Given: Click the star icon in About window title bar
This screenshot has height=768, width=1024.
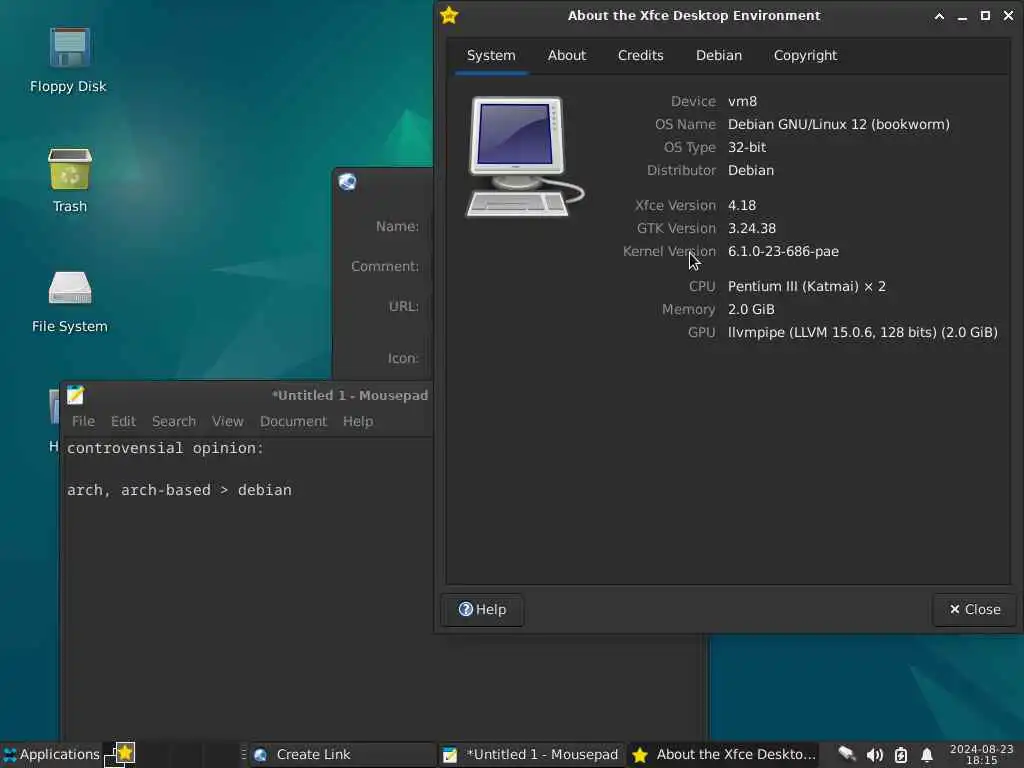Looking at the screenshot, I should 449,15.
